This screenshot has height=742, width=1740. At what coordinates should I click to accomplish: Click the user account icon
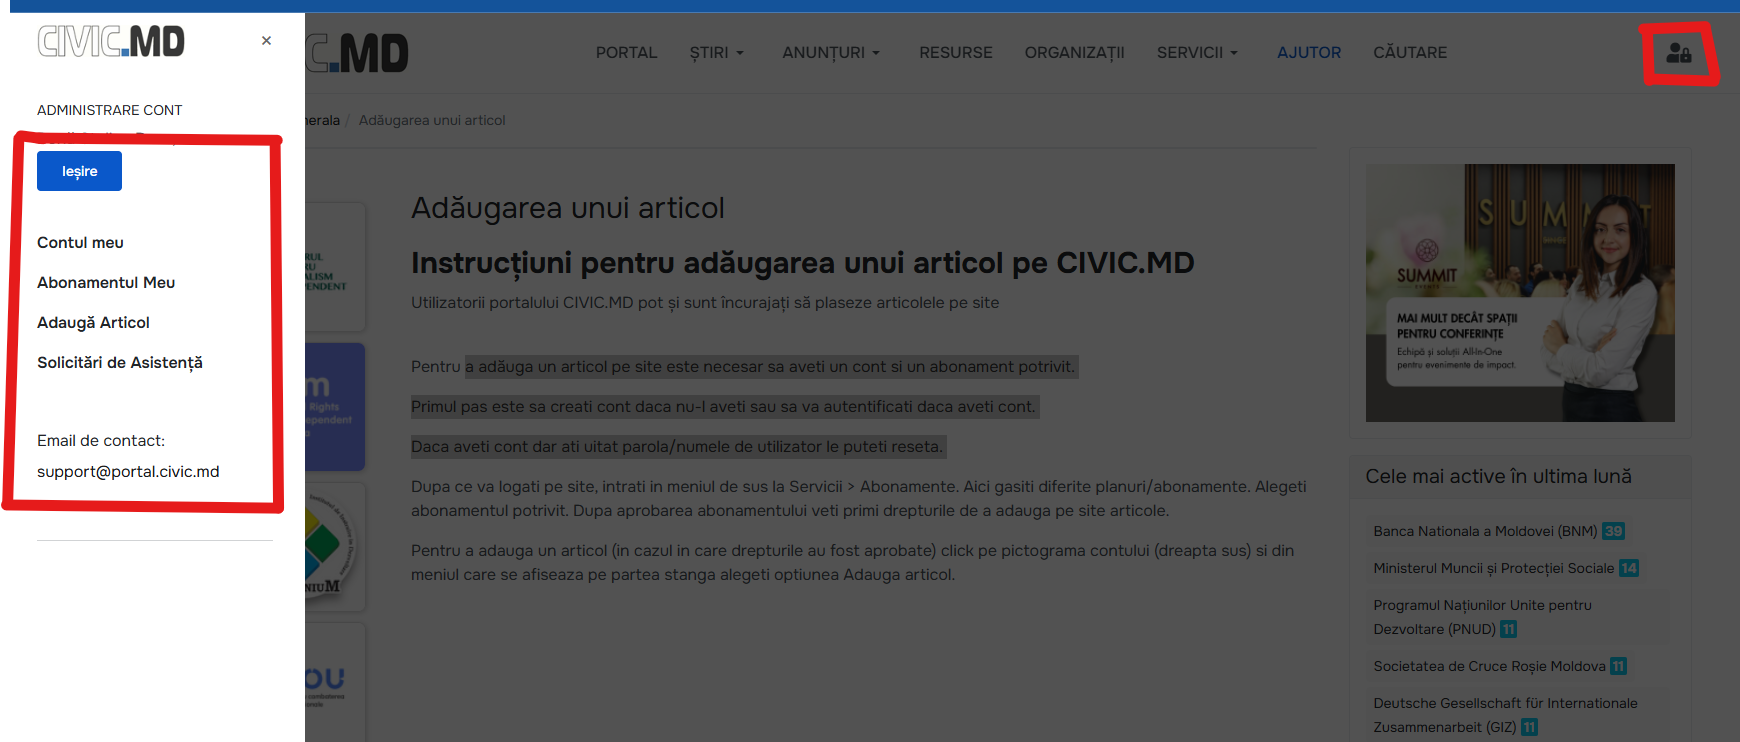1678,53
